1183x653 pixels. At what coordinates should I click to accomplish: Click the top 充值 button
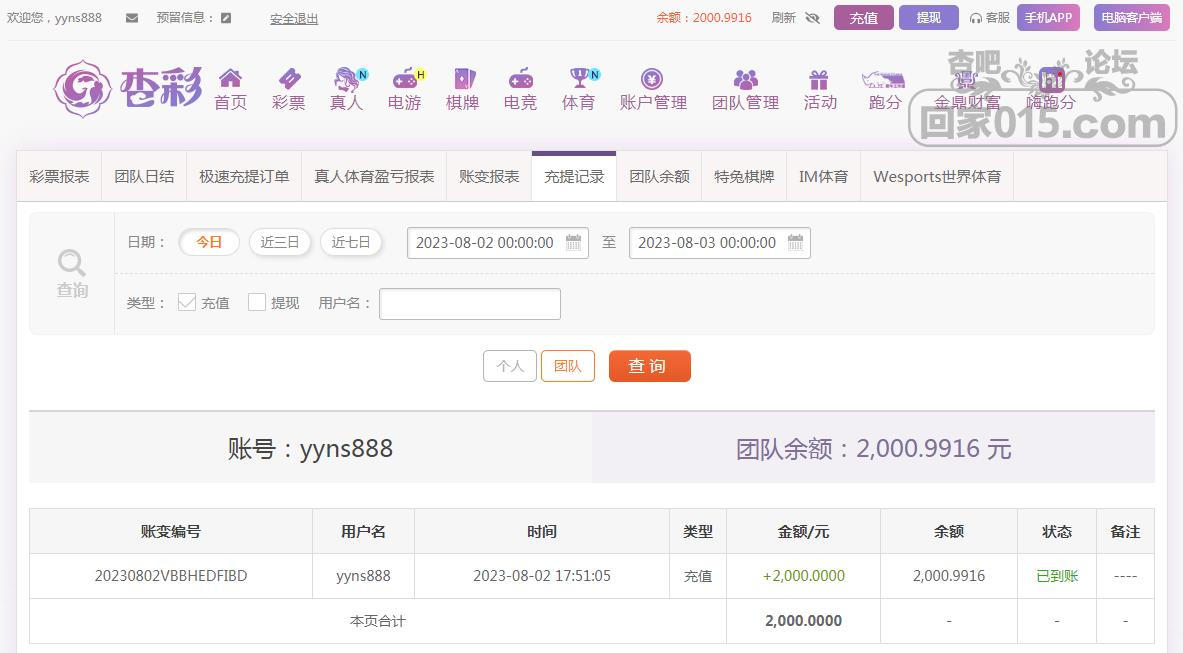pyautogui.click(x=864, y=17)
